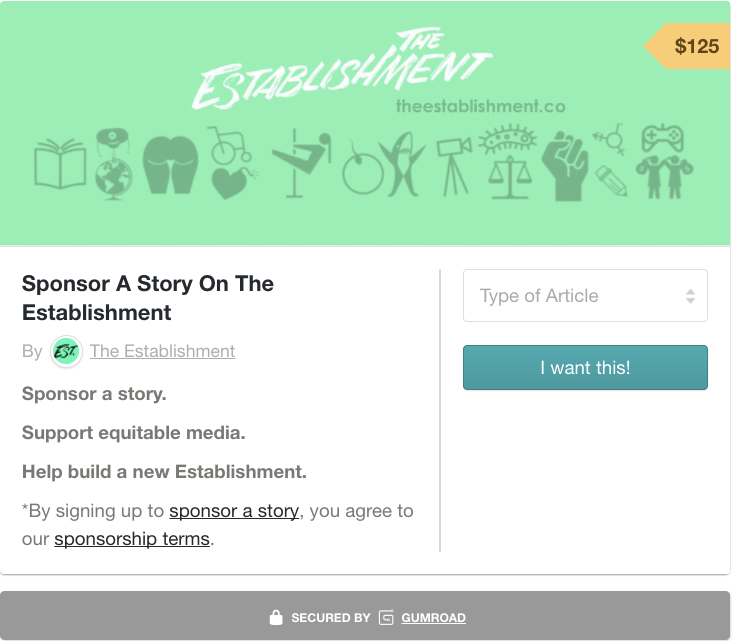The width and height of the screenshot is (732, 641).
Task: Click the Gumroad logo icon
Action: tap(386, 618)
